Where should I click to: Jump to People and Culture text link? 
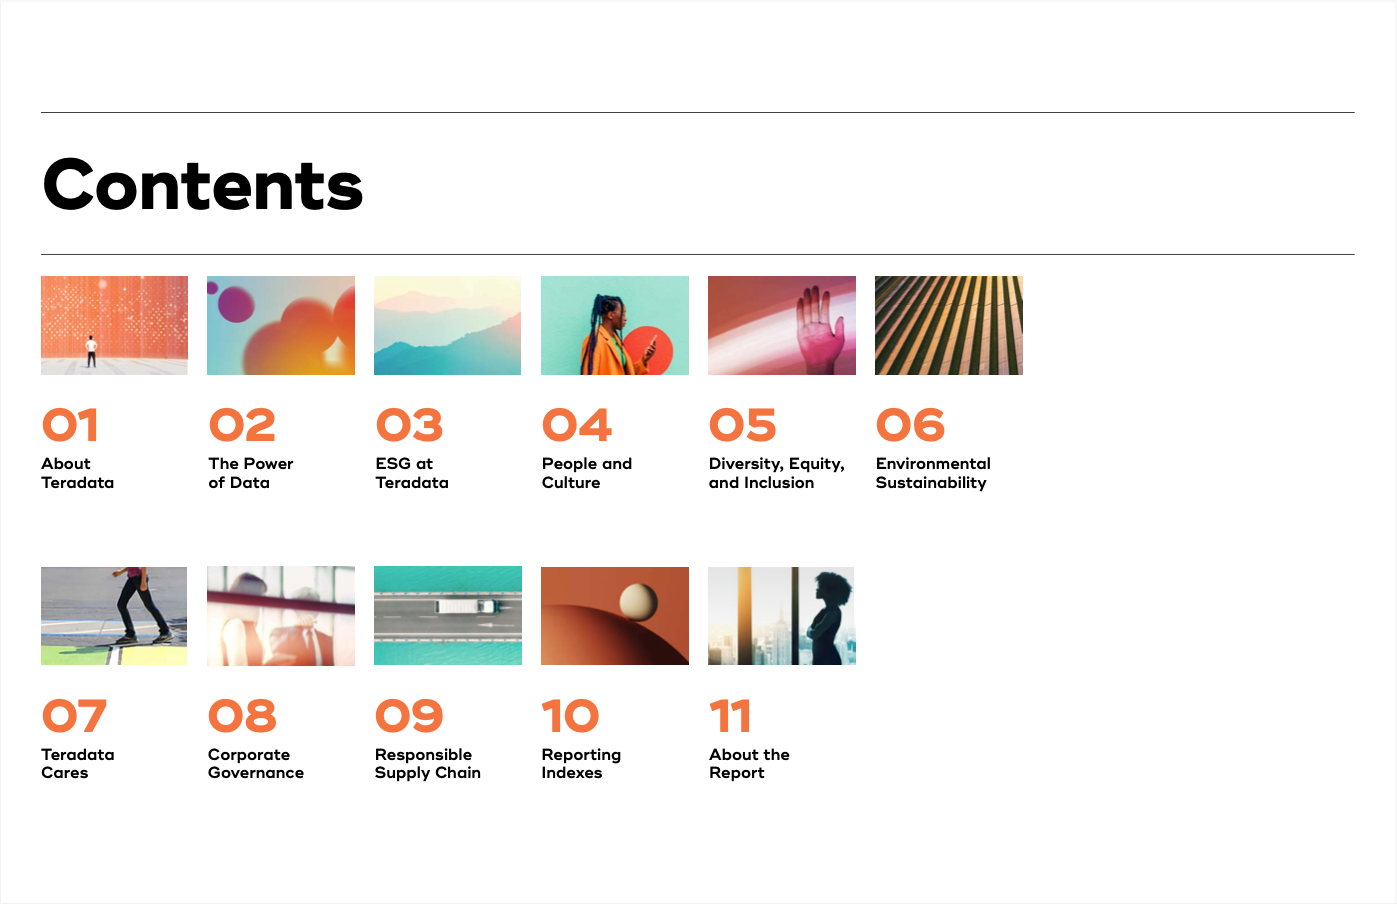point(586,473)
